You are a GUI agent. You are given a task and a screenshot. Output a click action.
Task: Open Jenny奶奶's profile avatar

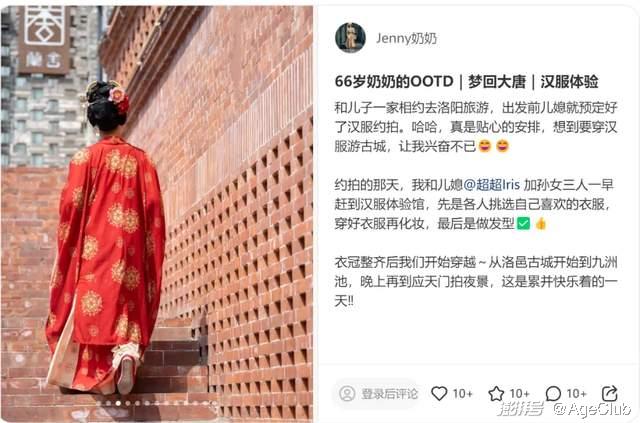point(350,38)
